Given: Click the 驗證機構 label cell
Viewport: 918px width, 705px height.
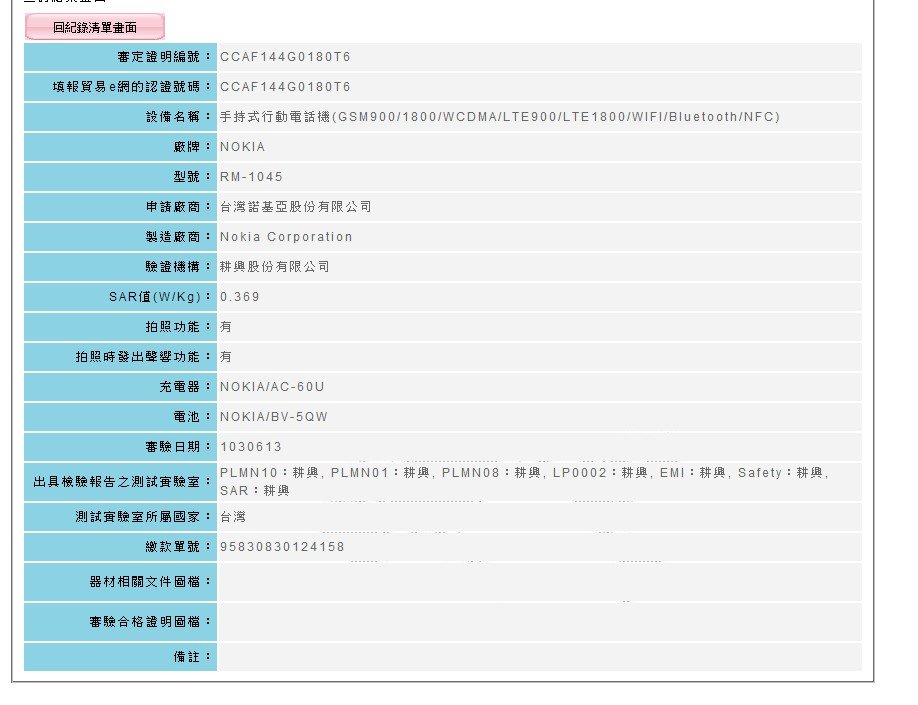Looking at the screenshot, I should [120, 266].
